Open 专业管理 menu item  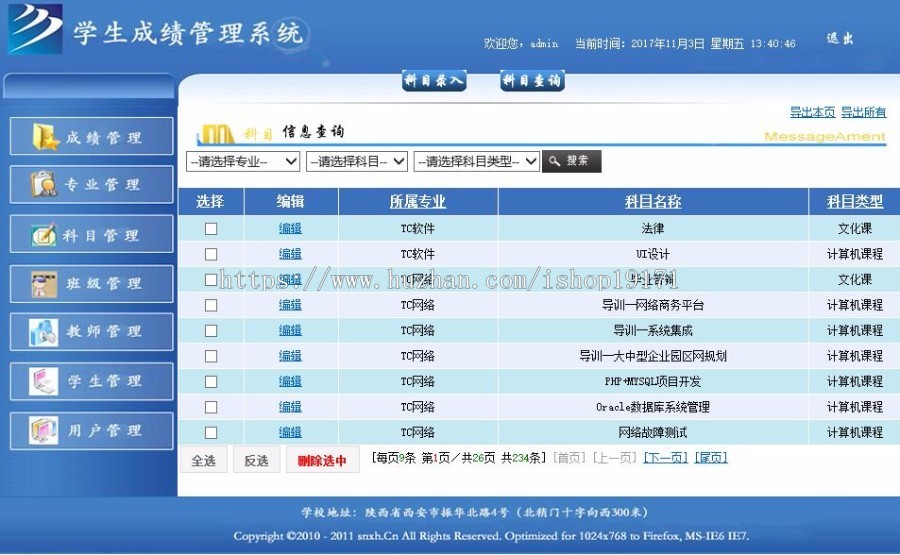click(91, 184)
